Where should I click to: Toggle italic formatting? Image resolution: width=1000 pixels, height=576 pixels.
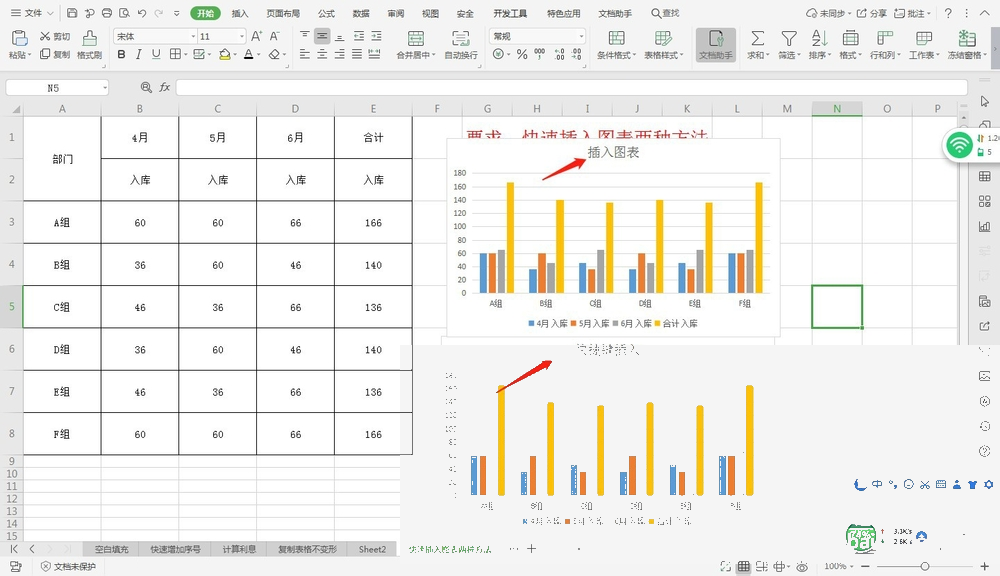(138, 54)
